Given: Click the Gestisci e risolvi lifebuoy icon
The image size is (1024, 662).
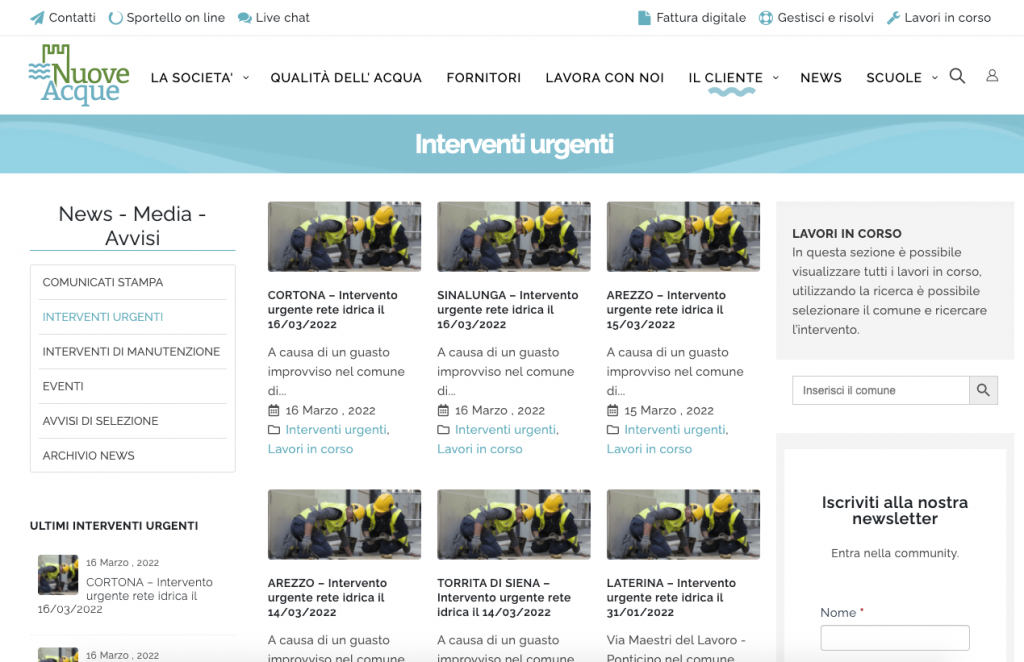Looking at the screenshot, I should pos(766,18).
